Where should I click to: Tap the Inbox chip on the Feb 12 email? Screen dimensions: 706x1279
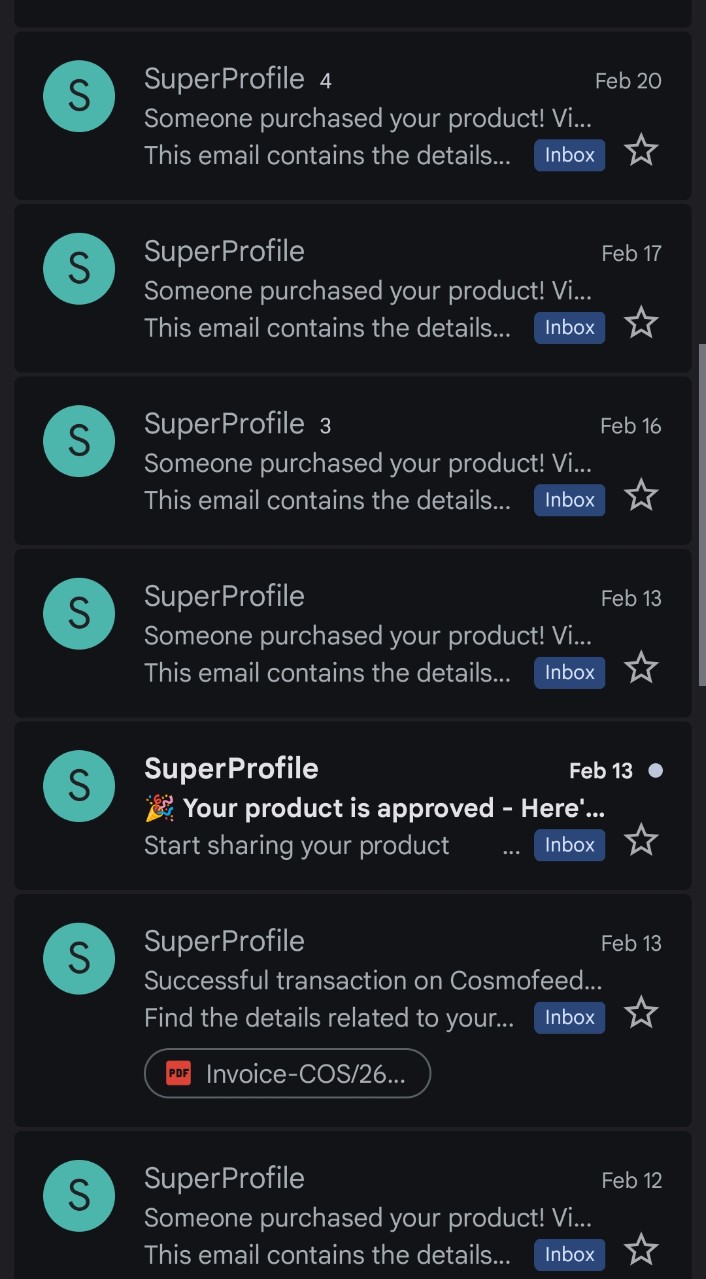click(569, 1254)
